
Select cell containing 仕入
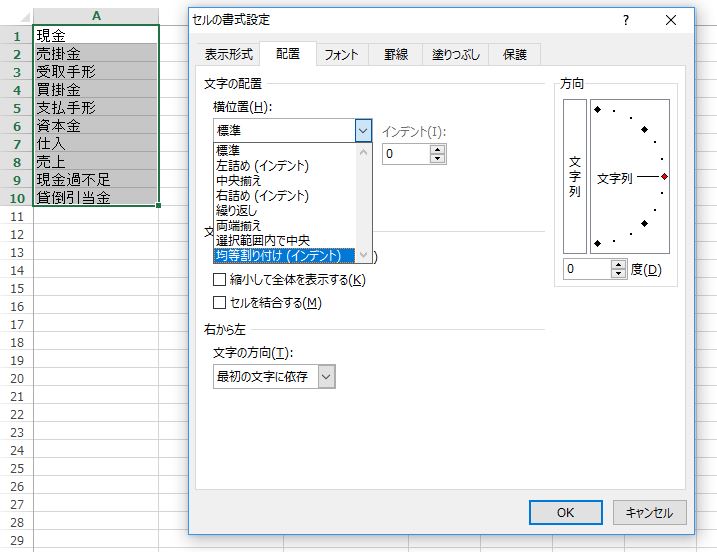(96, 143)
